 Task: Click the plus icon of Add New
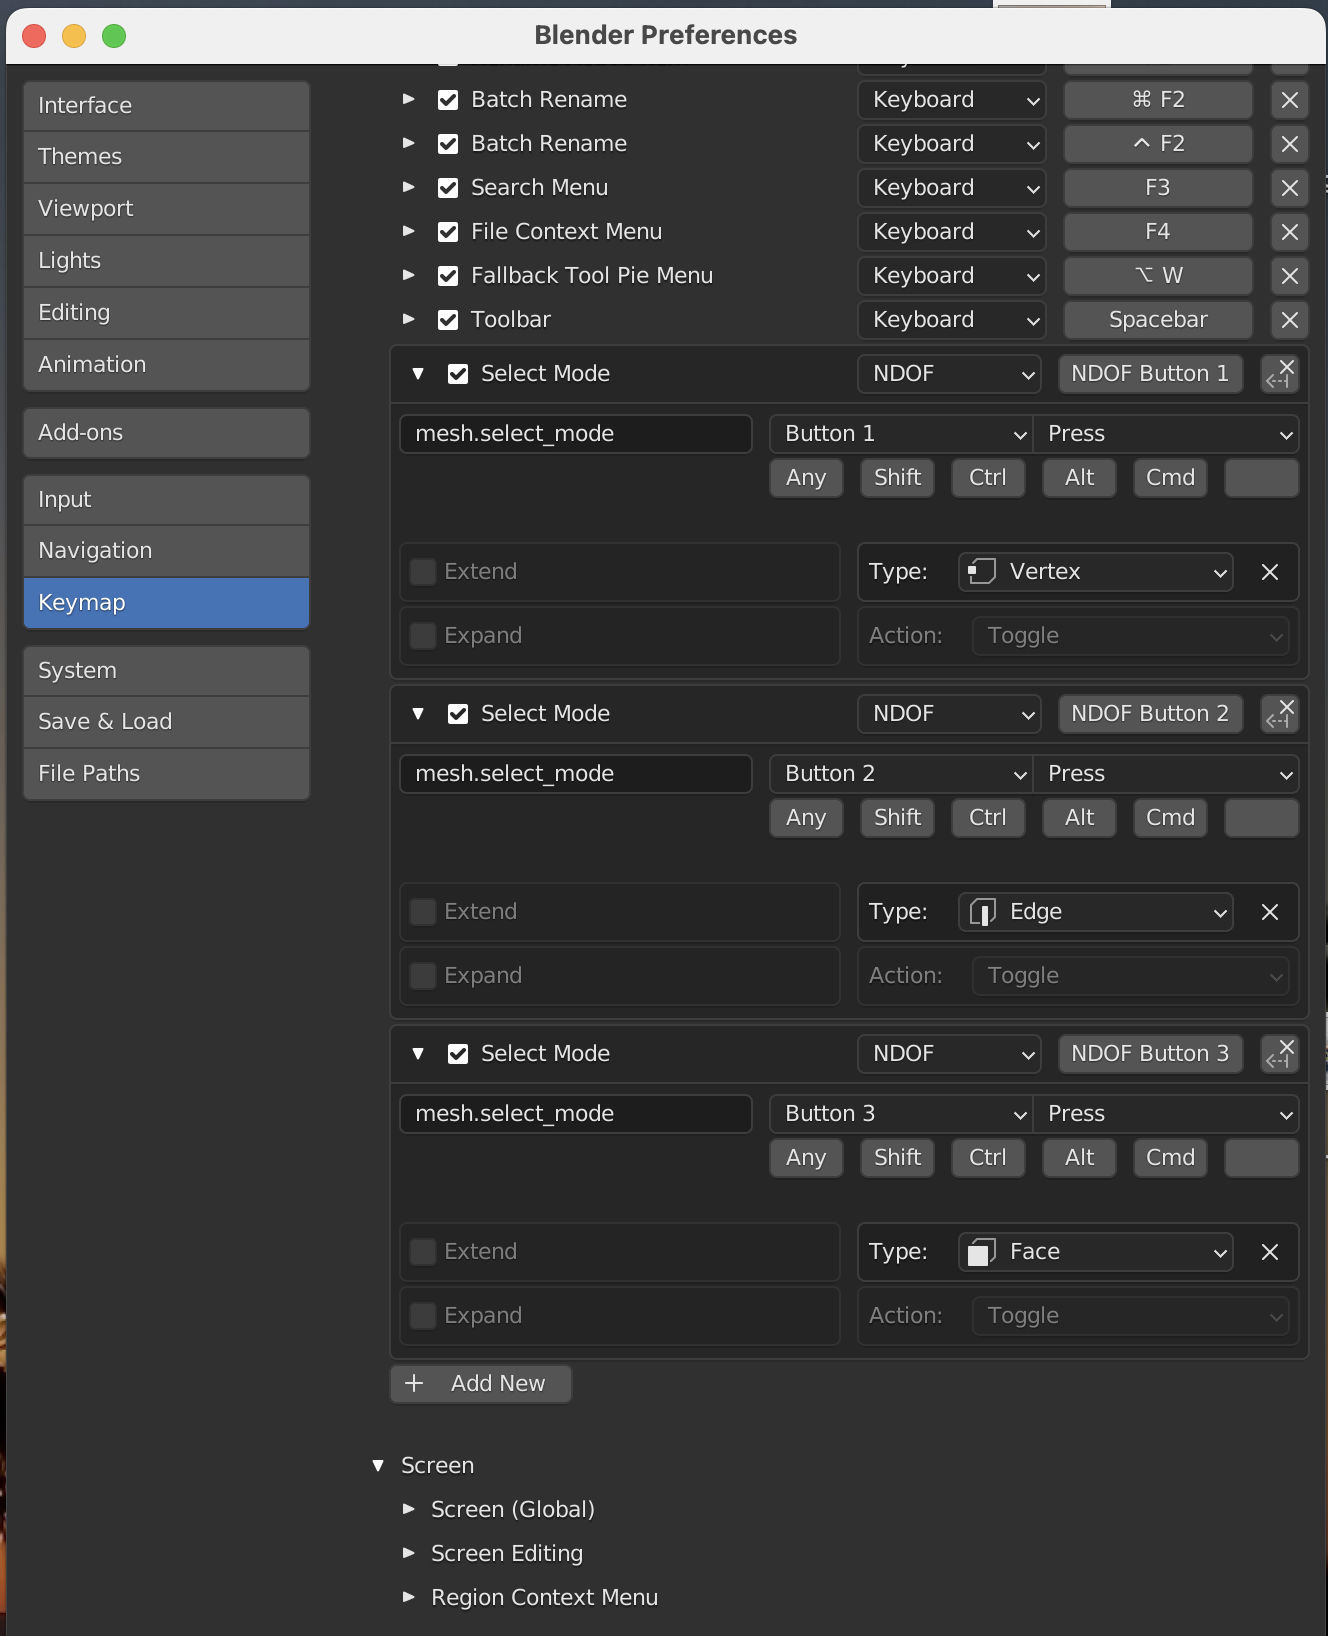(414, 1383)
